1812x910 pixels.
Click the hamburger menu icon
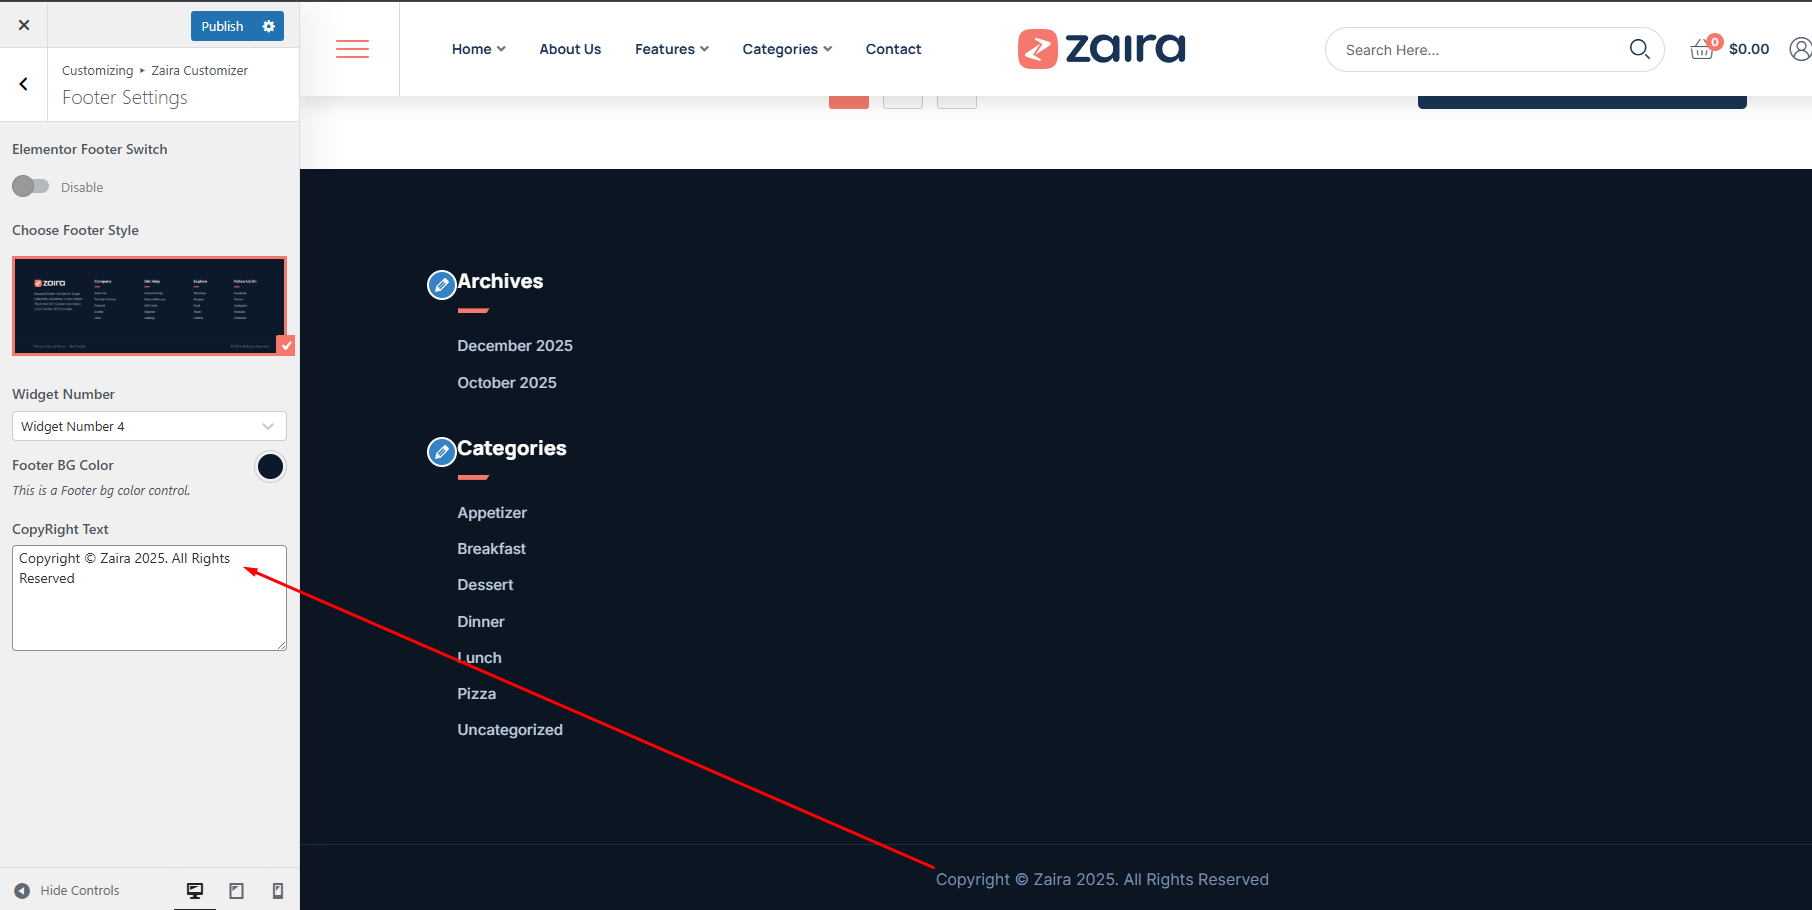(352, 49)
